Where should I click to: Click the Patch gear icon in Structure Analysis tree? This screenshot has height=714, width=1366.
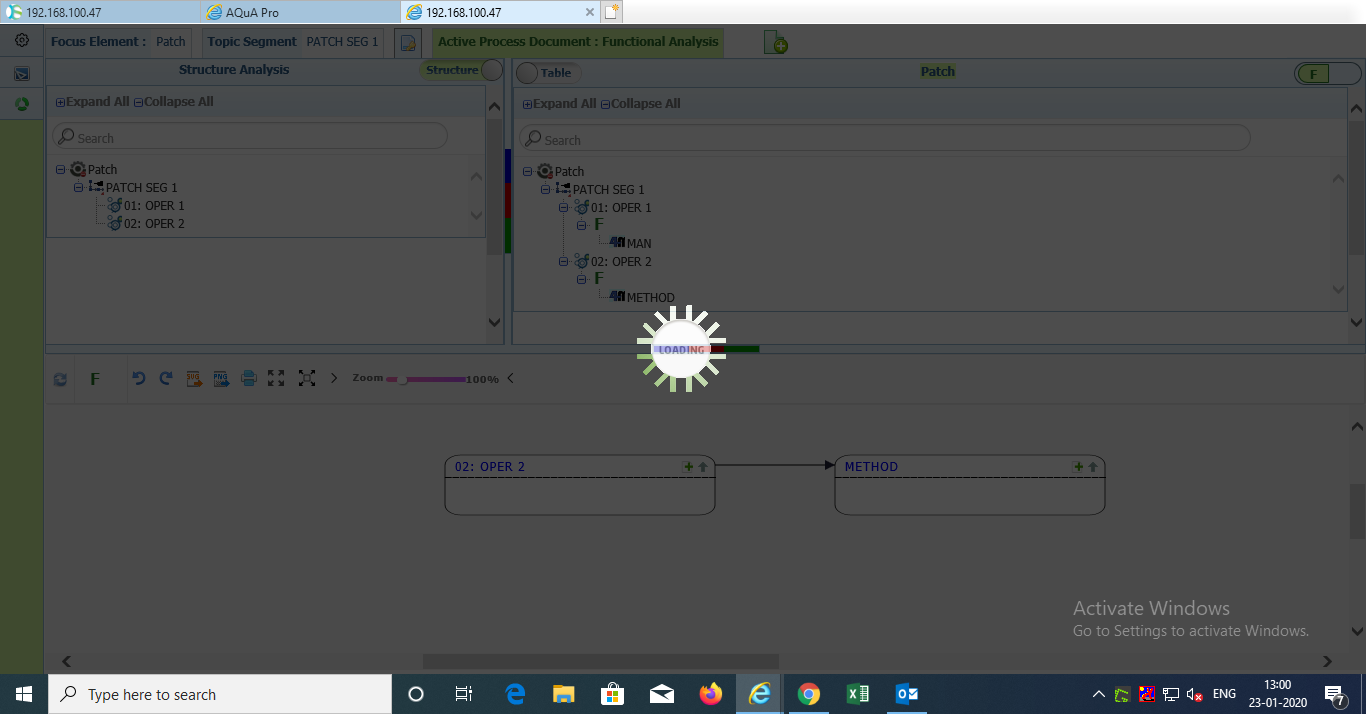click(78, 170)
